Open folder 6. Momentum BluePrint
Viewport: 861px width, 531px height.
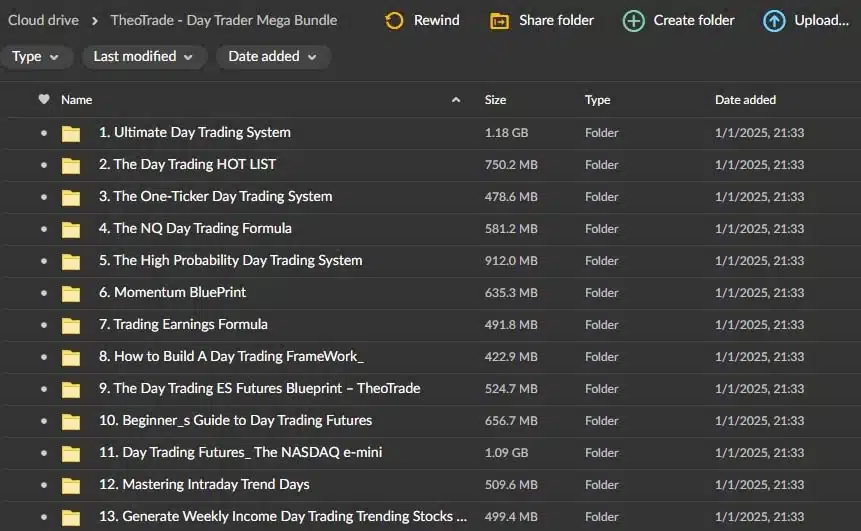coord(172,292)
